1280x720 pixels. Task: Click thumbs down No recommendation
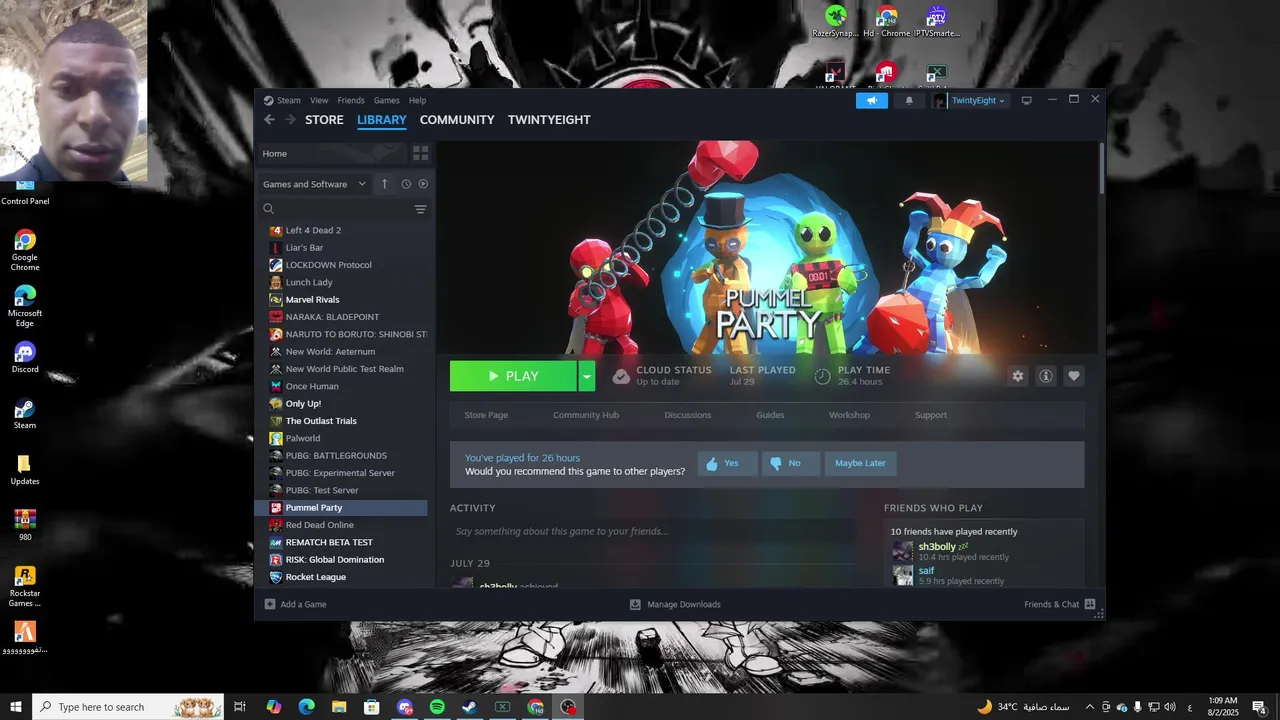pyautogui.click(x=791, y=463)
